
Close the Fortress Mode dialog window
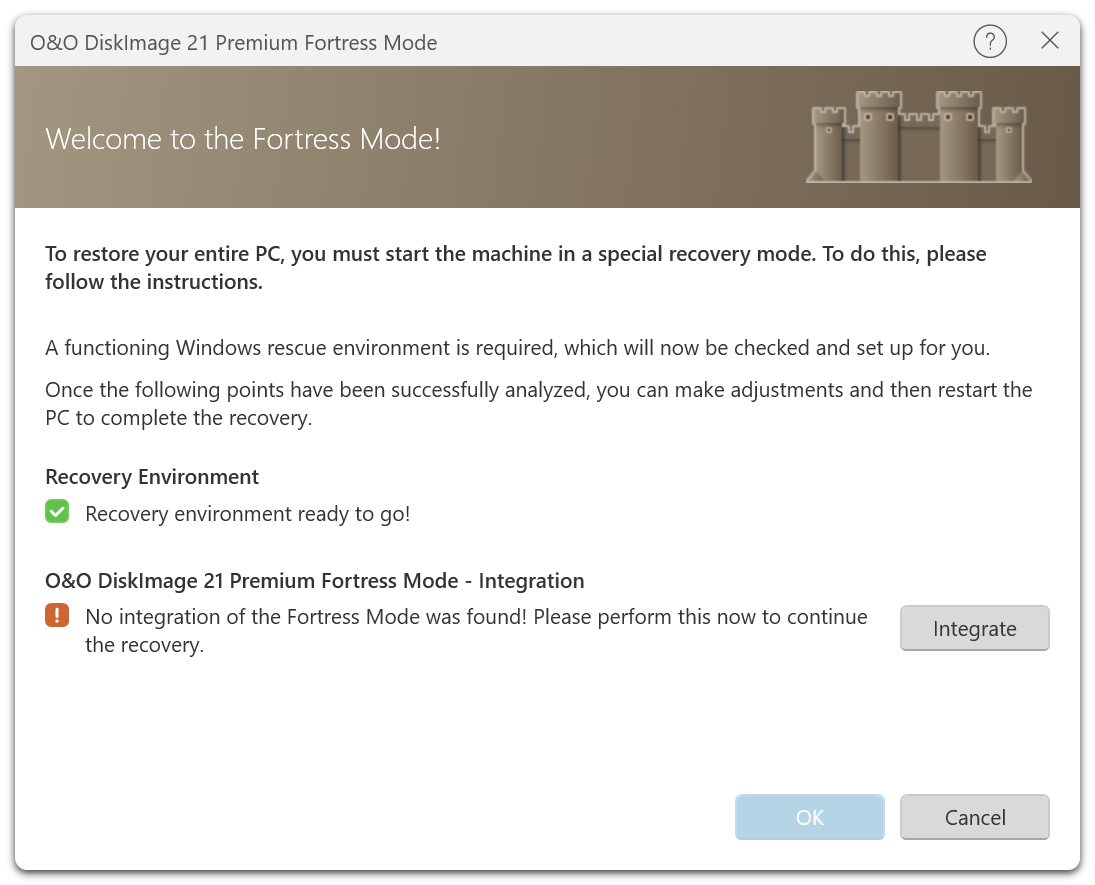1050,41
